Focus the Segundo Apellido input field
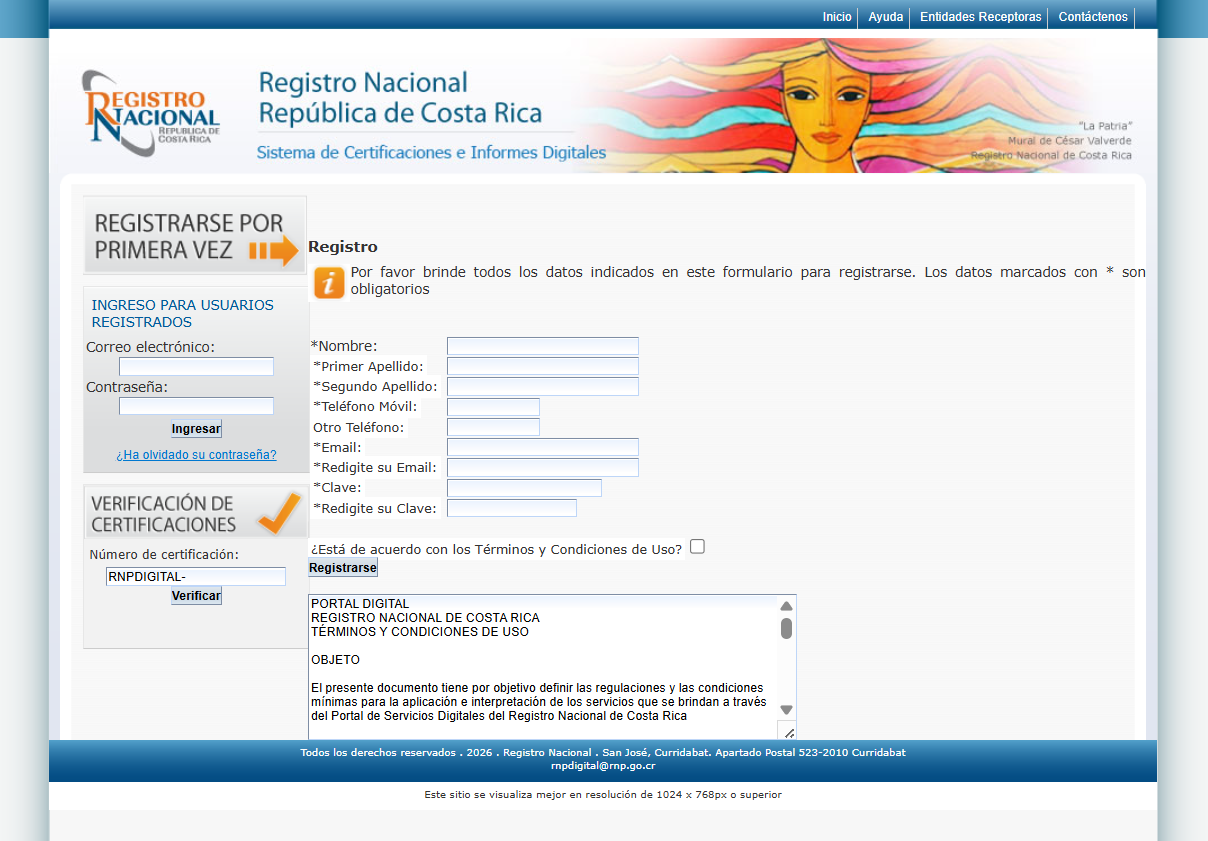Viewport: 1208px width, 841px height. pos(543,386)
